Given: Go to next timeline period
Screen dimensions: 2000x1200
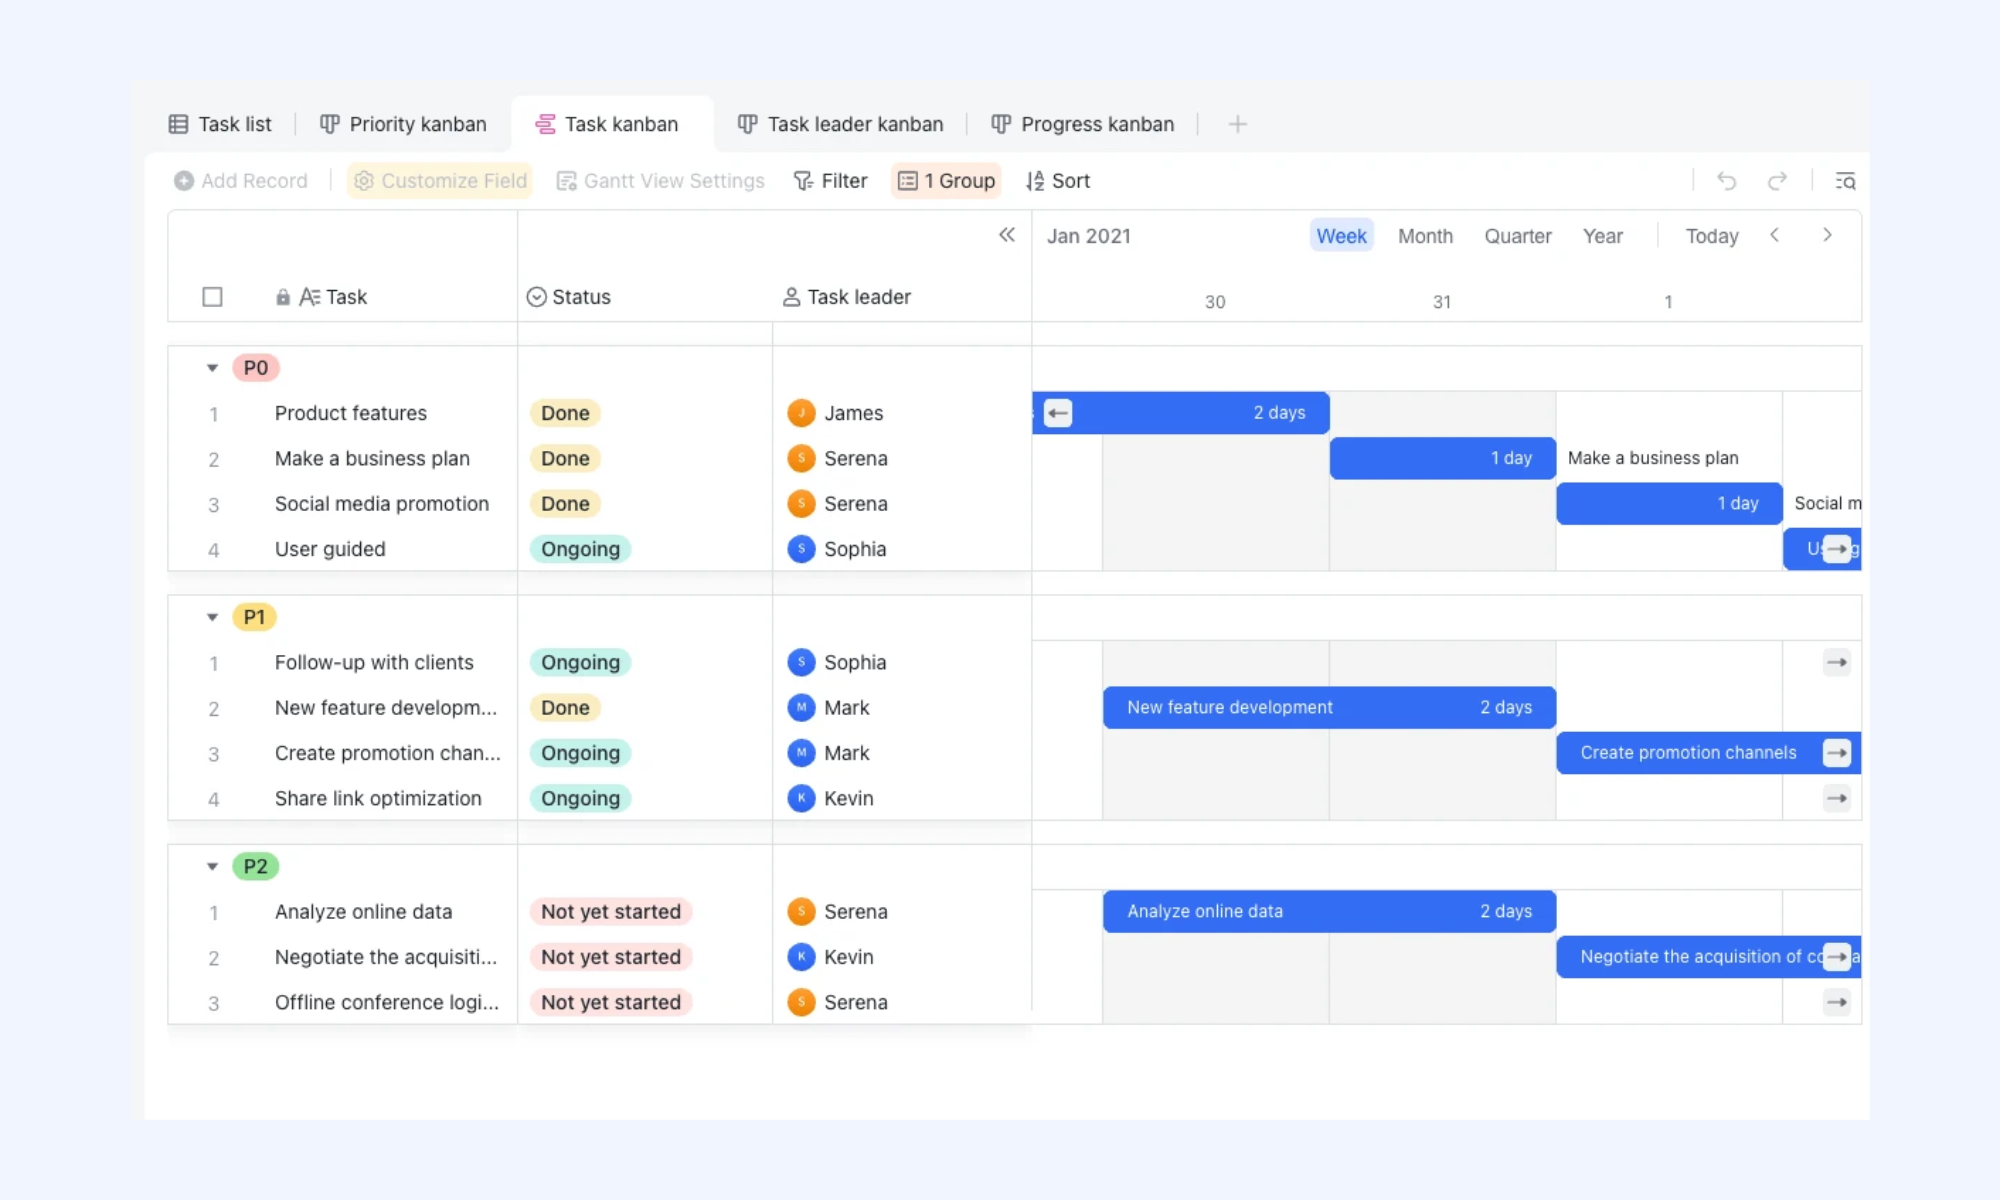Looking at the screenshot, I should (x=1827, y=235).
